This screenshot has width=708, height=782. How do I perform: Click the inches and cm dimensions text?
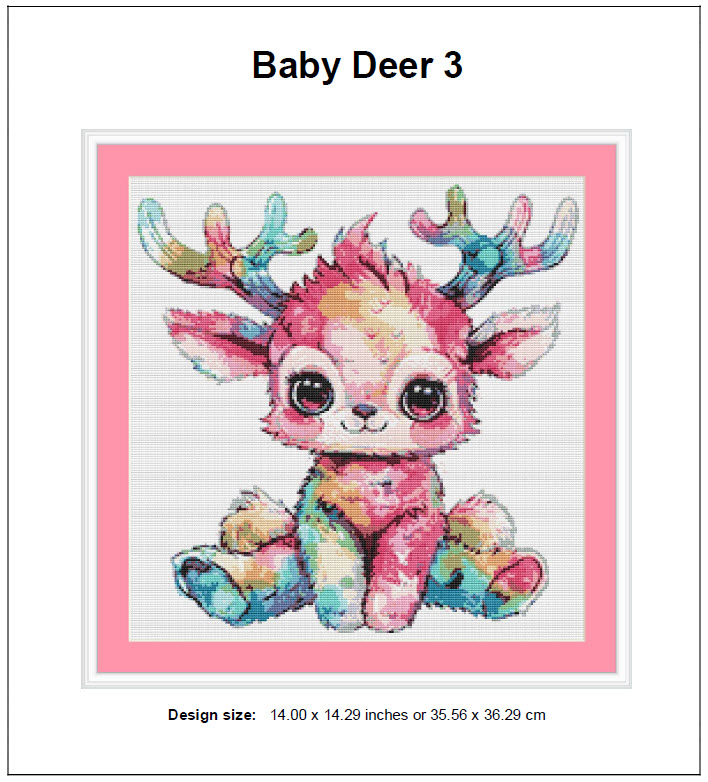(407, 715)
